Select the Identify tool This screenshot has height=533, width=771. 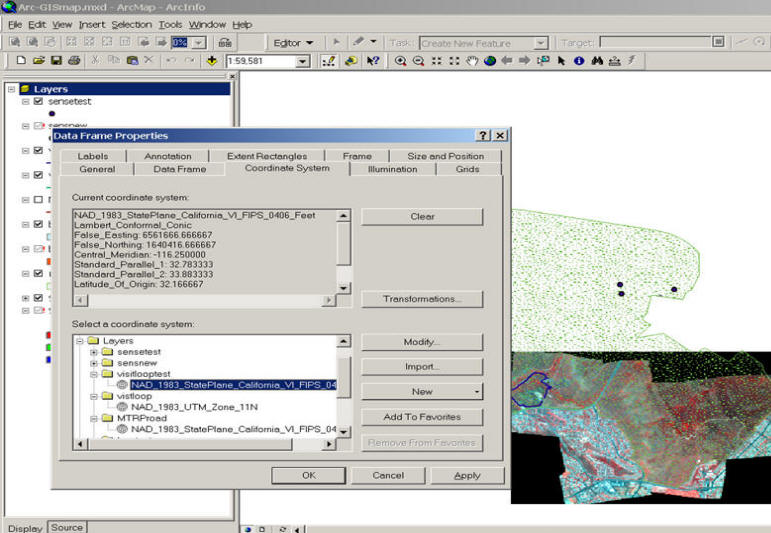tap(579, 61)
